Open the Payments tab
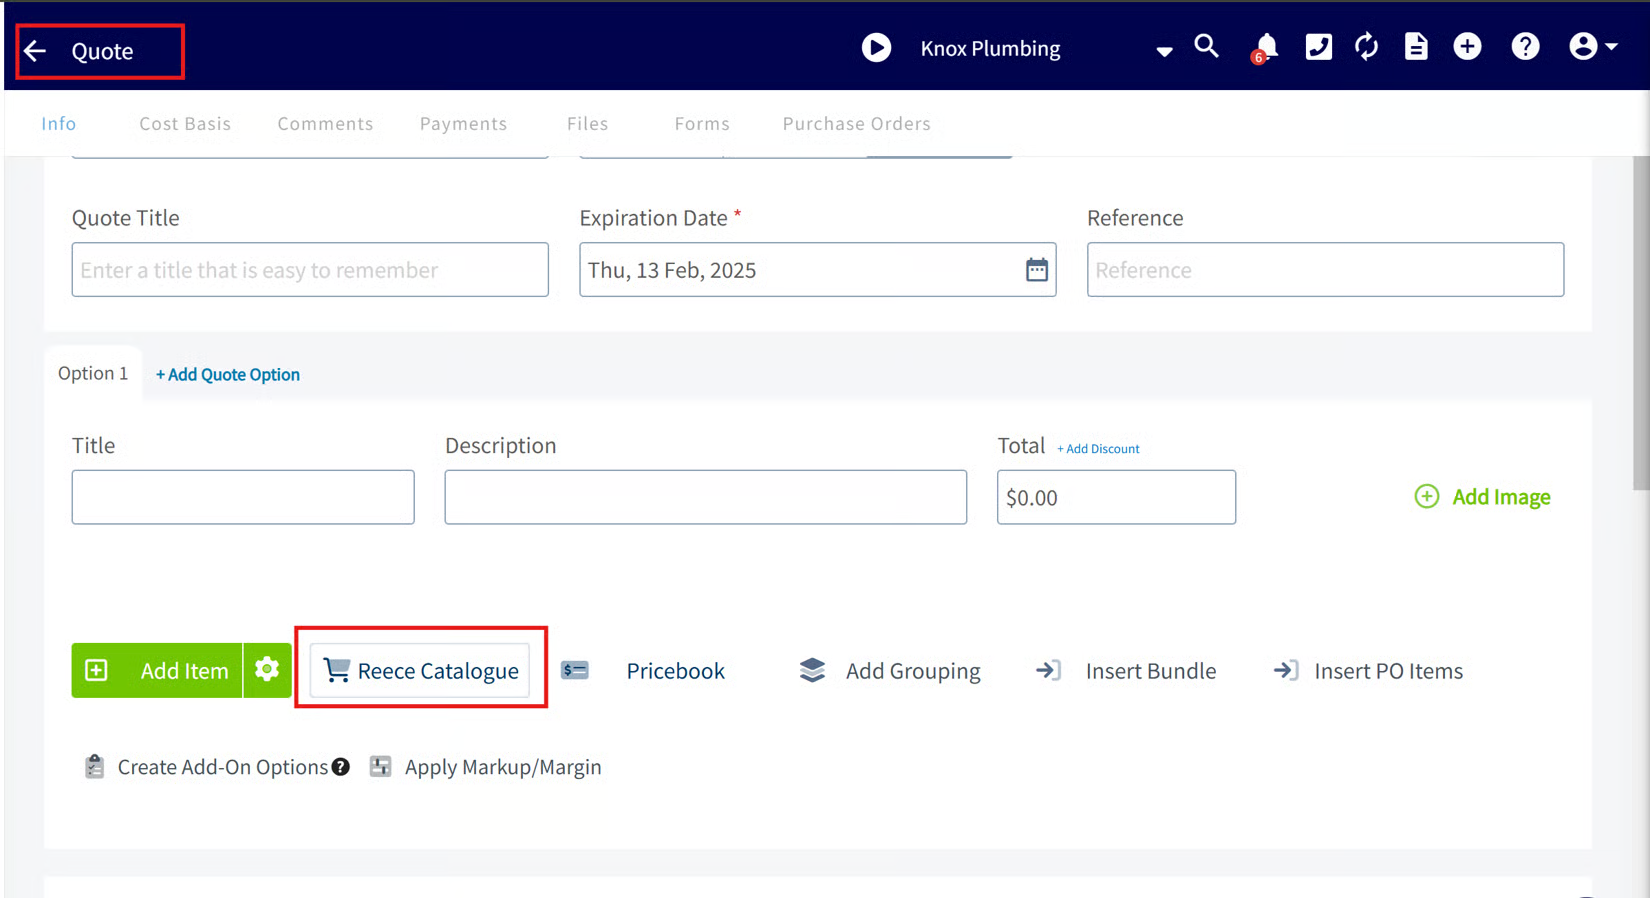This screenshot has width=1650, height=898. (x=463, y=123)
